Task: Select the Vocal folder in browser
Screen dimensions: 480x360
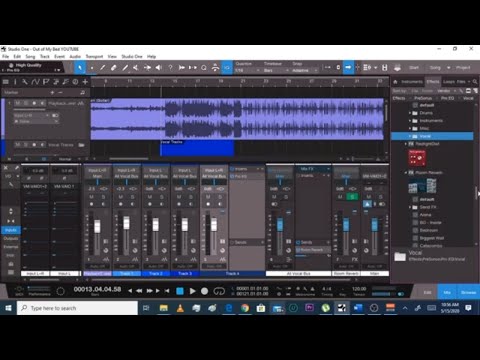Action: (x=432, y=136)
